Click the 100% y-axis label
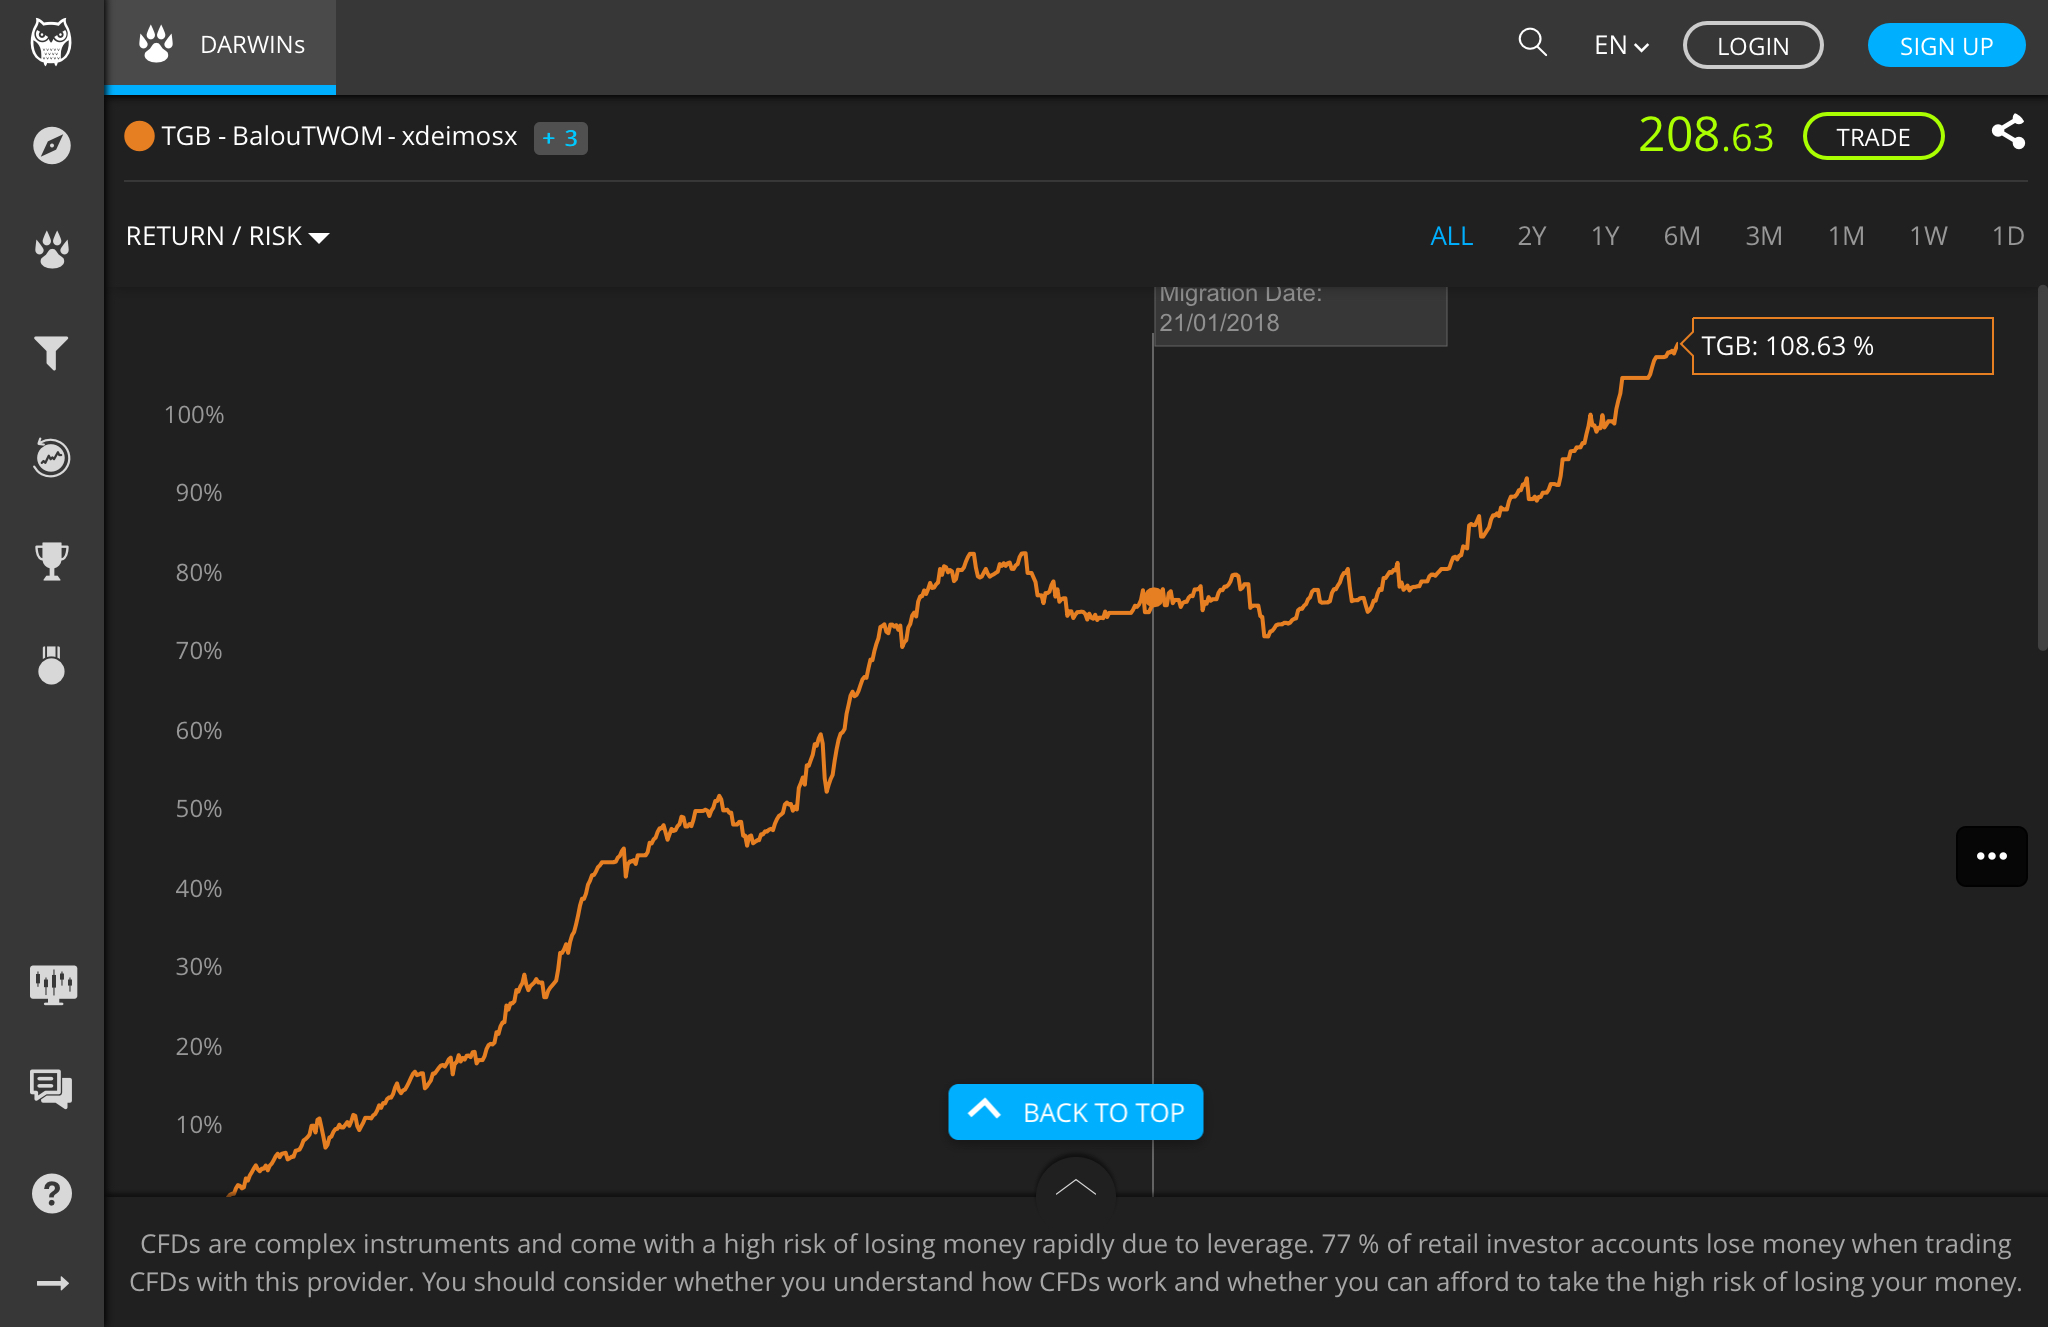2048x1327 pixels. click(x=194, y=415)
